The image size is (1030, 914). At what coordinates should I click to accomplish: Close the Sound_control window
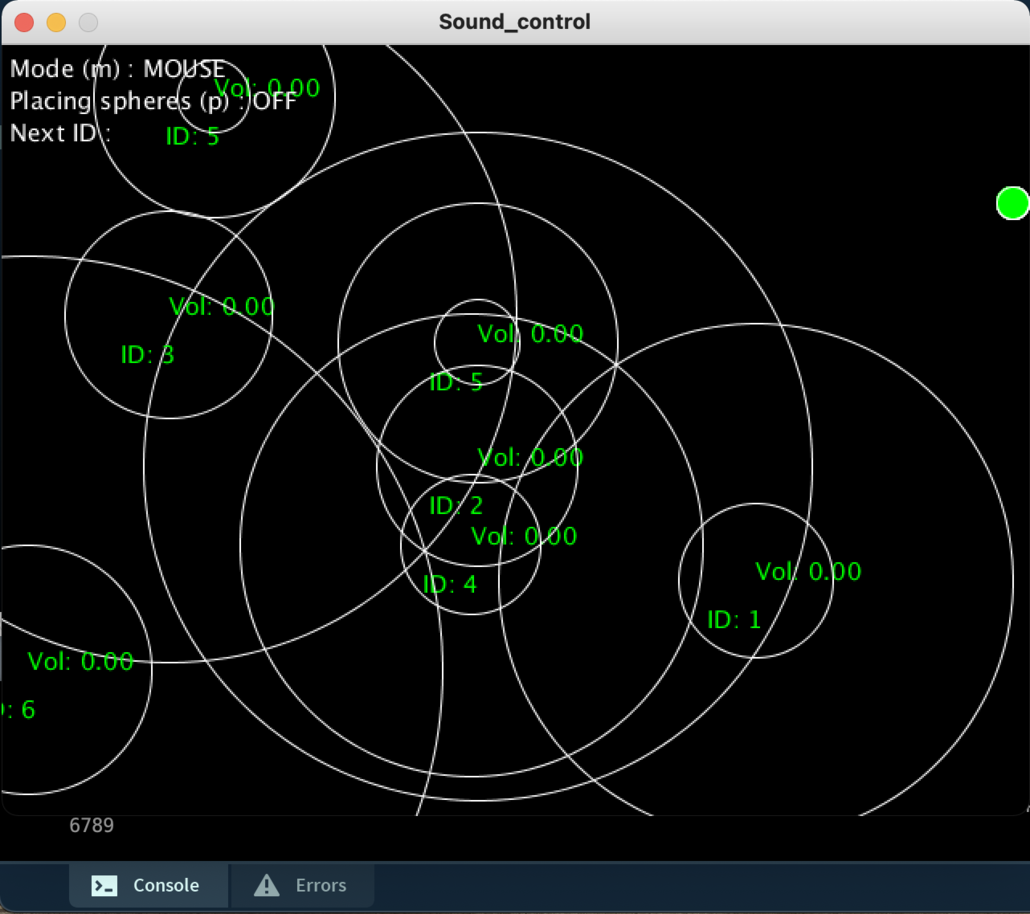[24, 22]
